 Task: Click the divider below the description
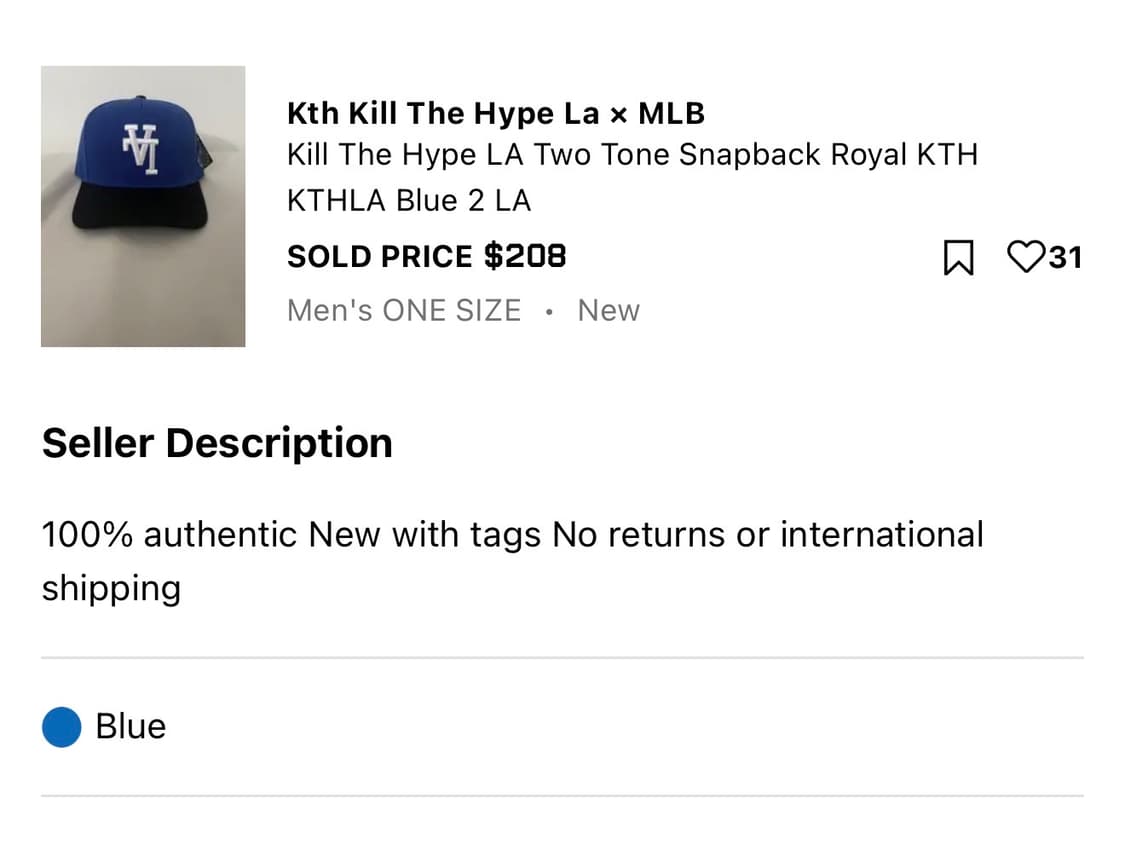(562, 656)
